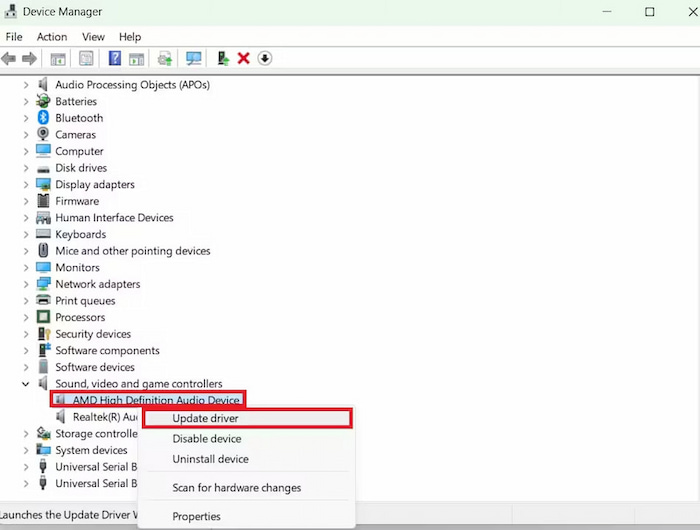Click the Back arrow toolbar icon
The image size is (700, 530).
pyautogui.click(x=8, y=58)
